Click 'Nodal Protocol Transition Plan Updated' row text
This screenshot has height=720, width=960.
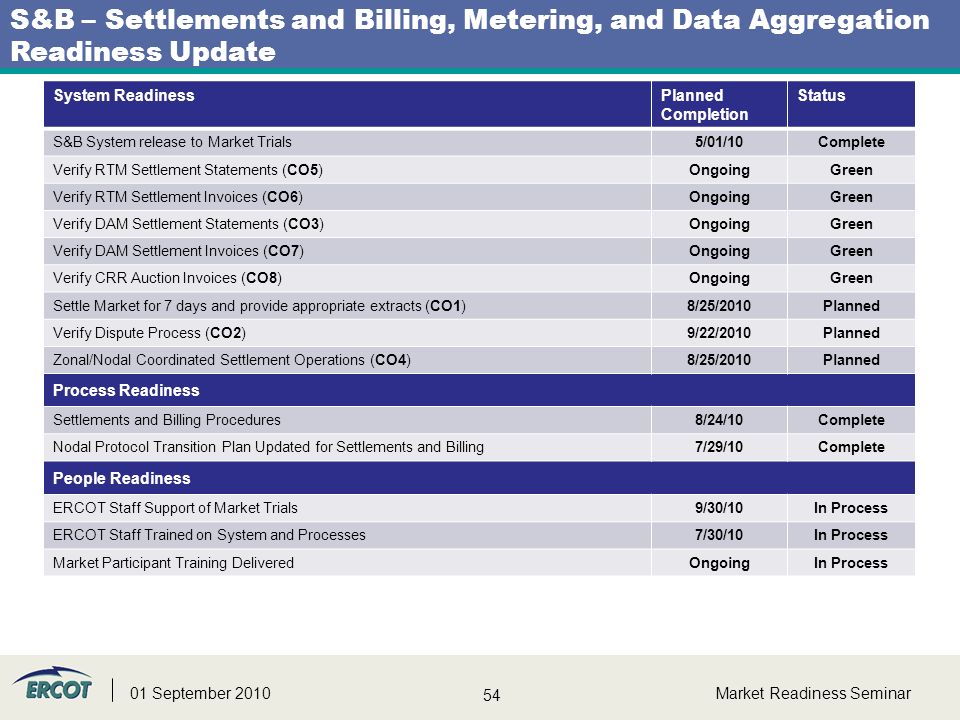click(x=268, y=447)
